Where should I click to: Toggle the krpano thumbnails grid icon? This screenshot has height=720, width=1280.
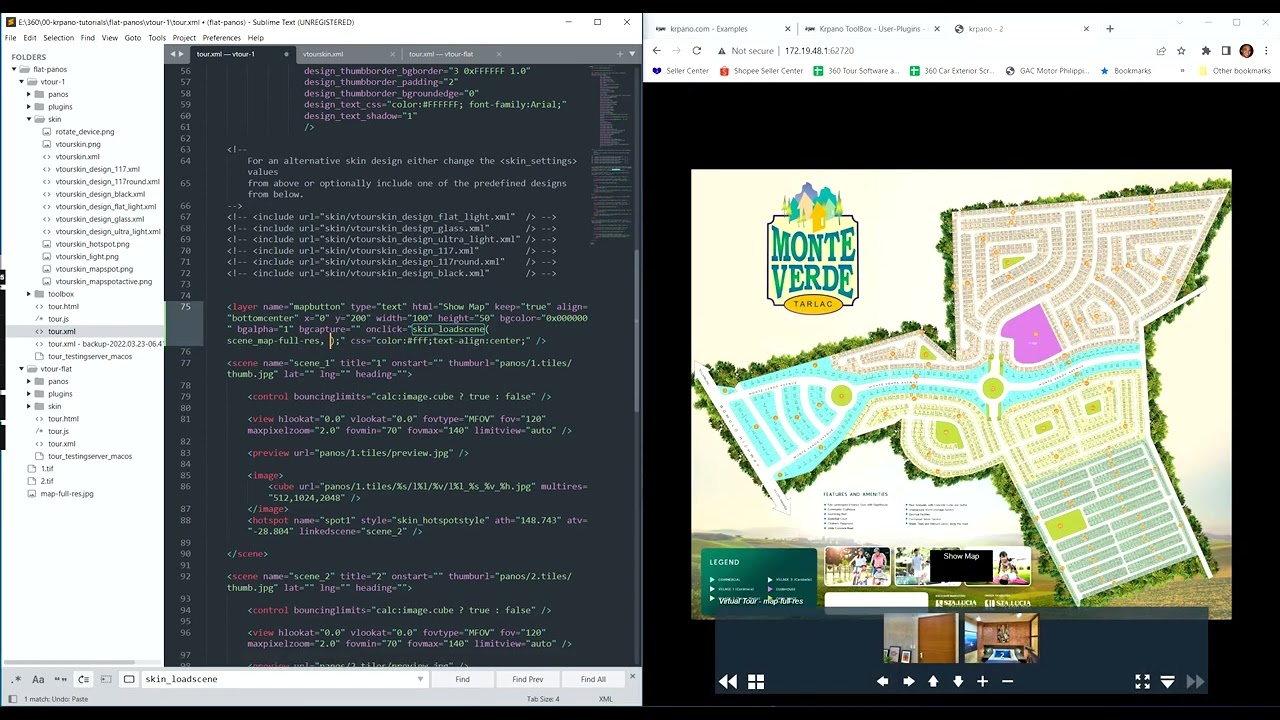click(756, 682)
